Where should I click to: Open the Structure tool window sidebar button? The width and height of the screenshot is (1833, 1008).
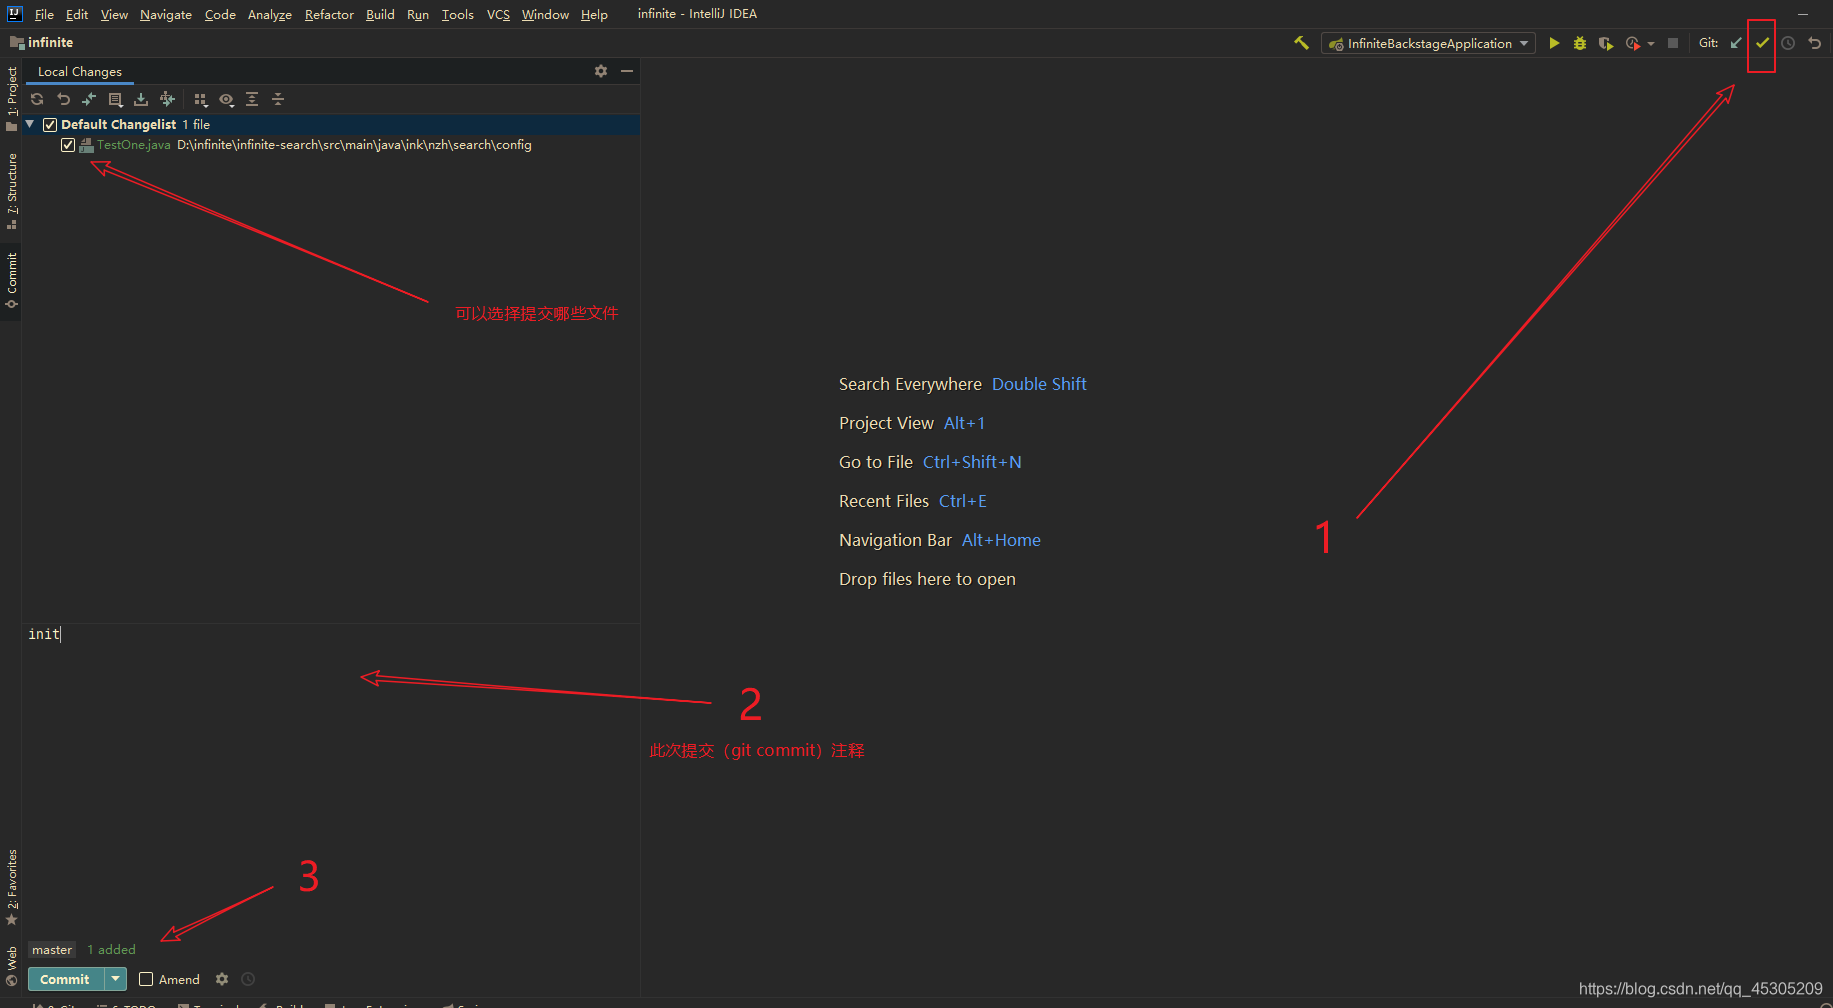[11, 191]
